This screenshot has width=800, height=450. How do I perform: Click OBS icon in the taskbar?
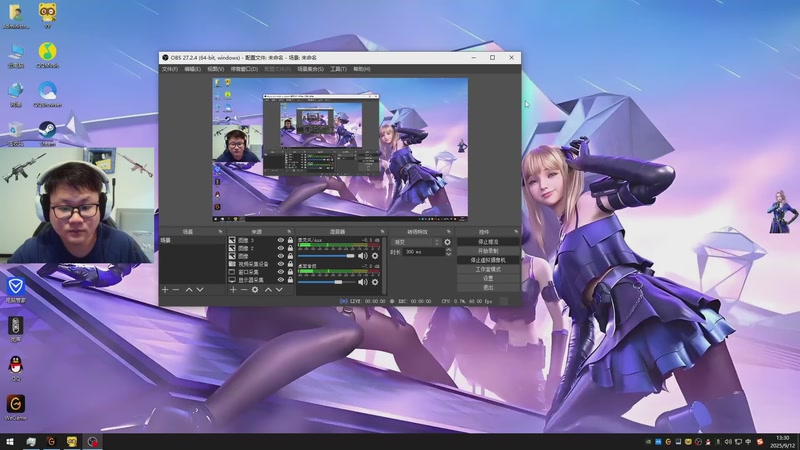(x=92, y=441)
